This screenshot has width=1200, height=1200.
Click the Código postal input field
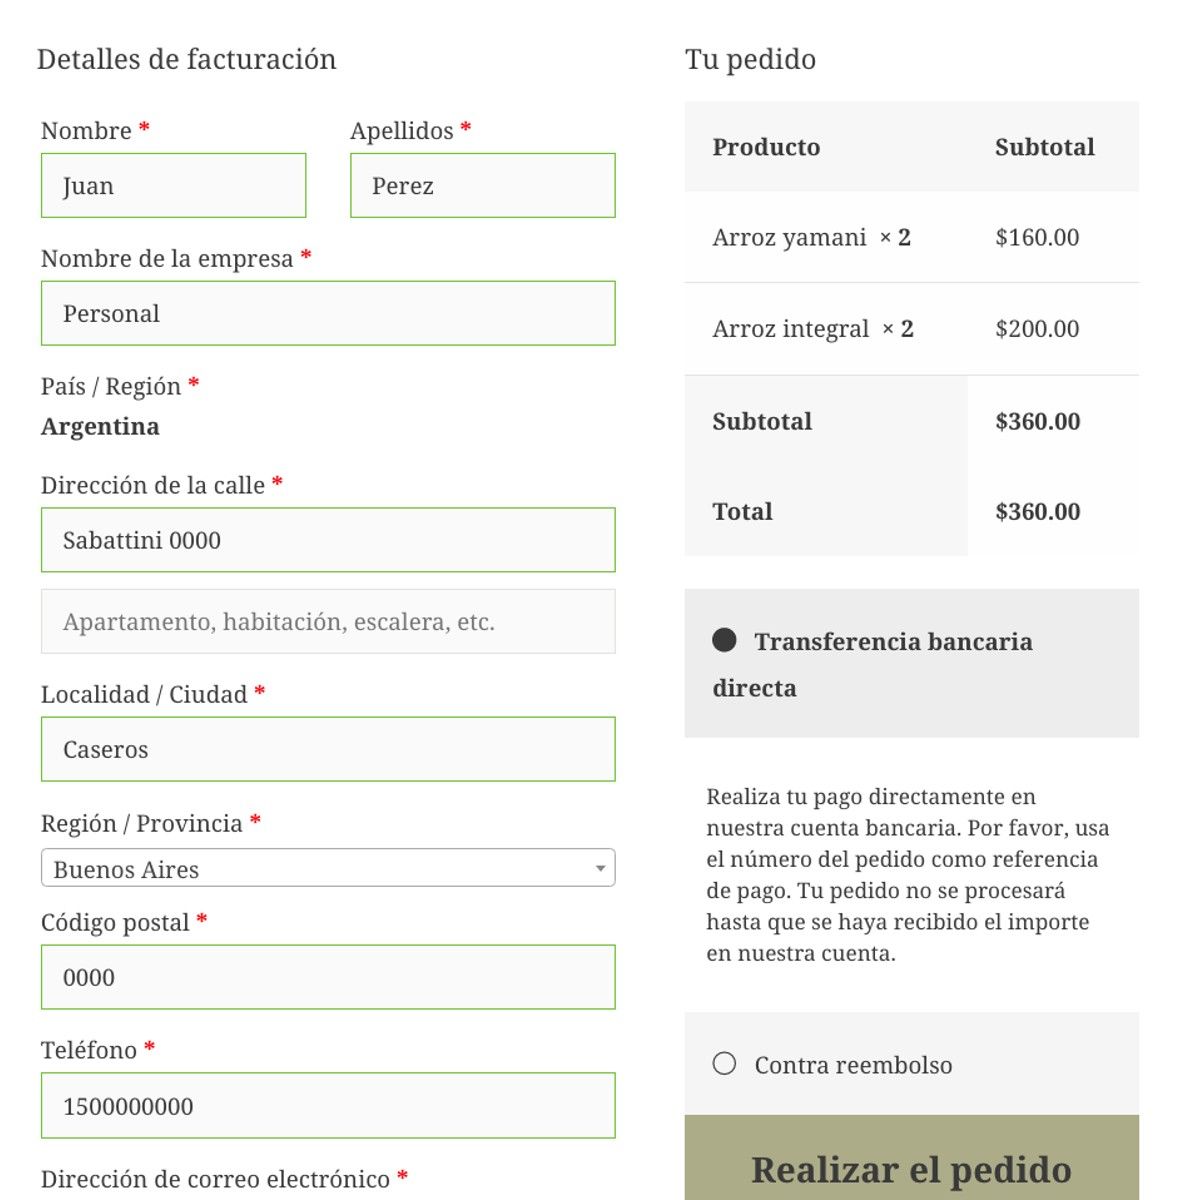(328, 977)
